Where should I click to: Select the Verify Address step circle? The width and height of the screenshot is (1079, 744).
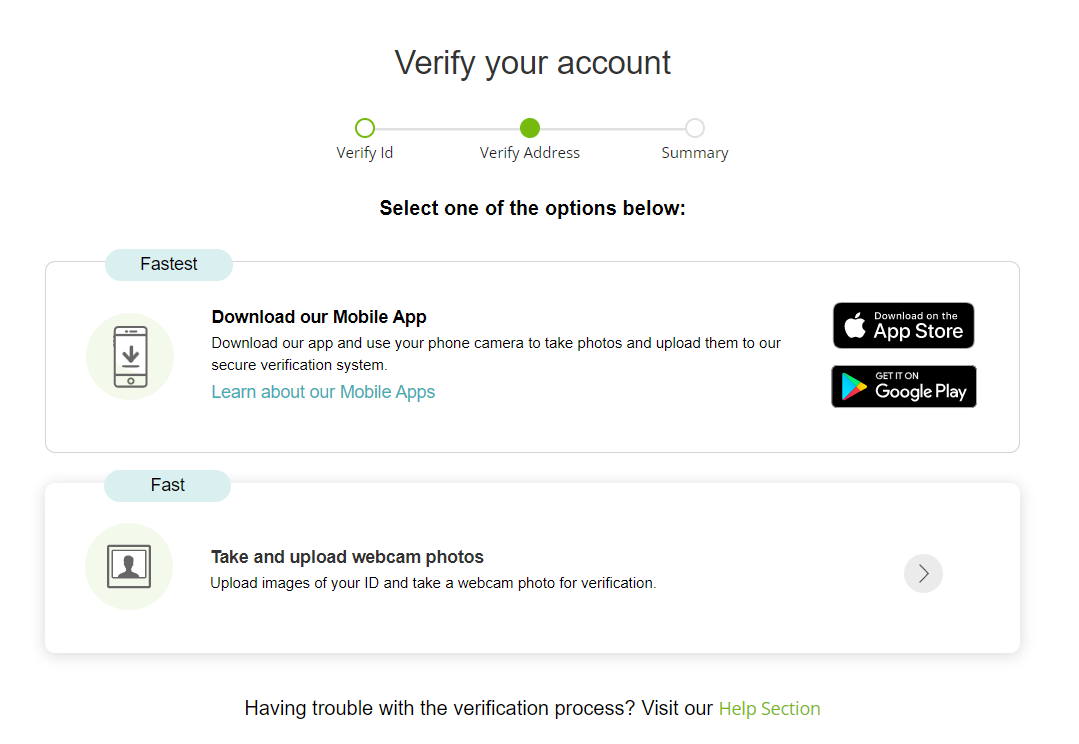coord(530,128)
